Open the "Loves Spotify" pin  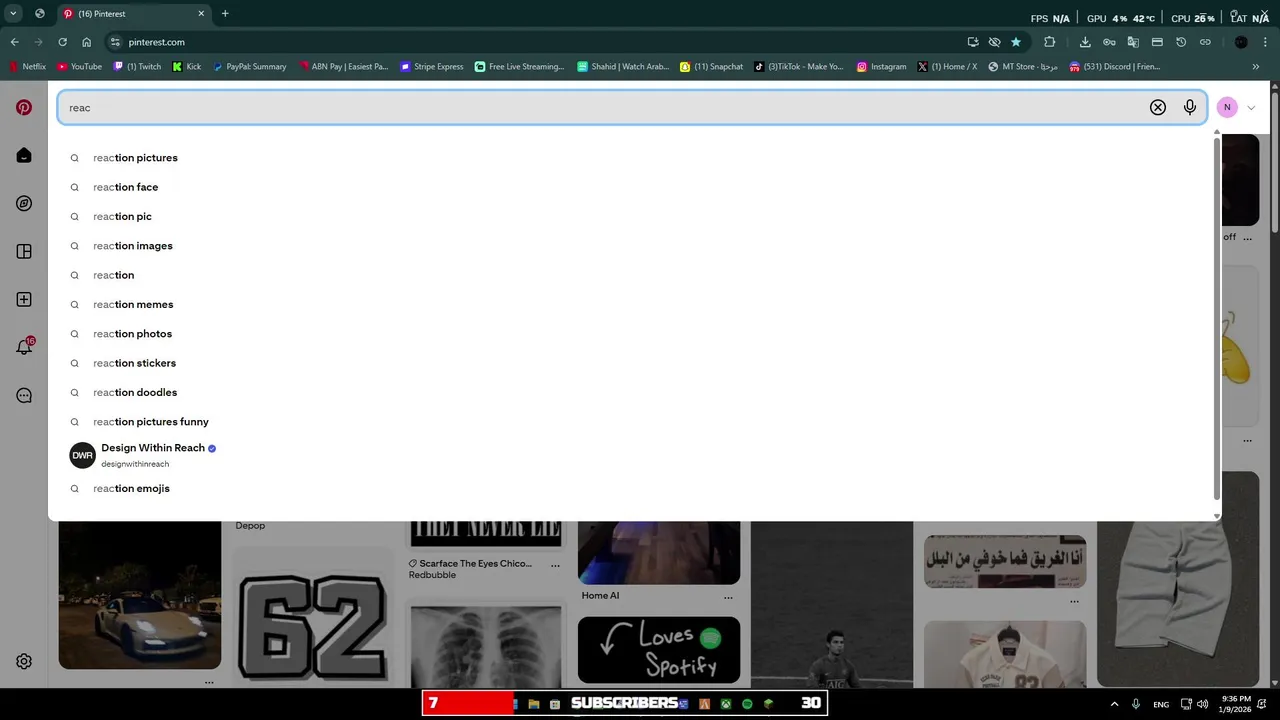[659, 650]
